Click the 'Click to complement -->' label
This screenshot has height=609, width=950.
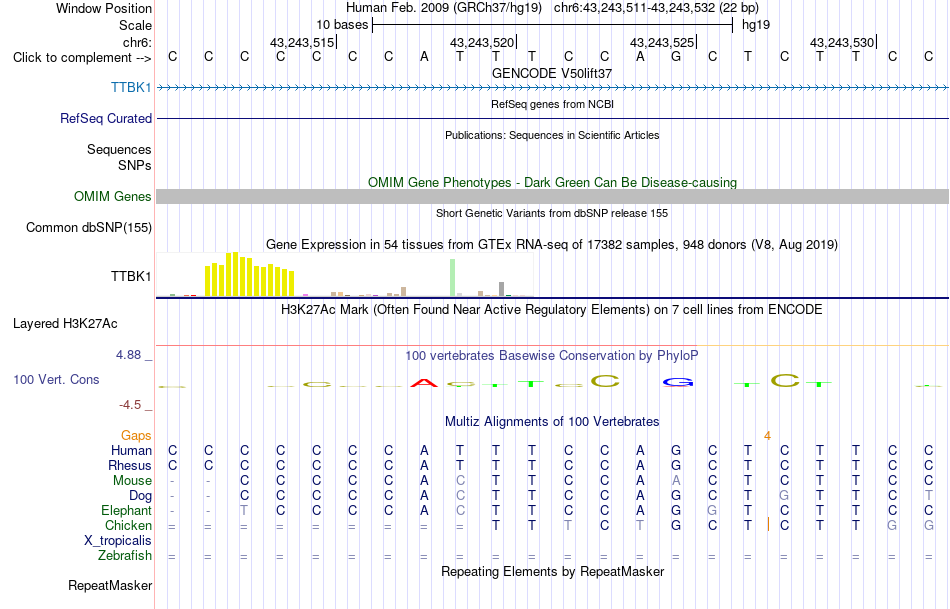click(82, 58)
